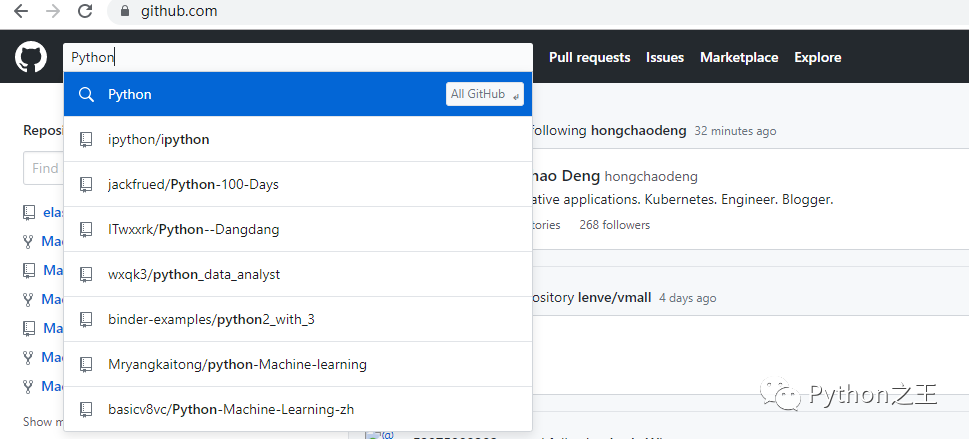Click the repo icon beside wxqk3/python_data_analyst
This screenshot has width=969, height=439.
[x=86, y=275]
